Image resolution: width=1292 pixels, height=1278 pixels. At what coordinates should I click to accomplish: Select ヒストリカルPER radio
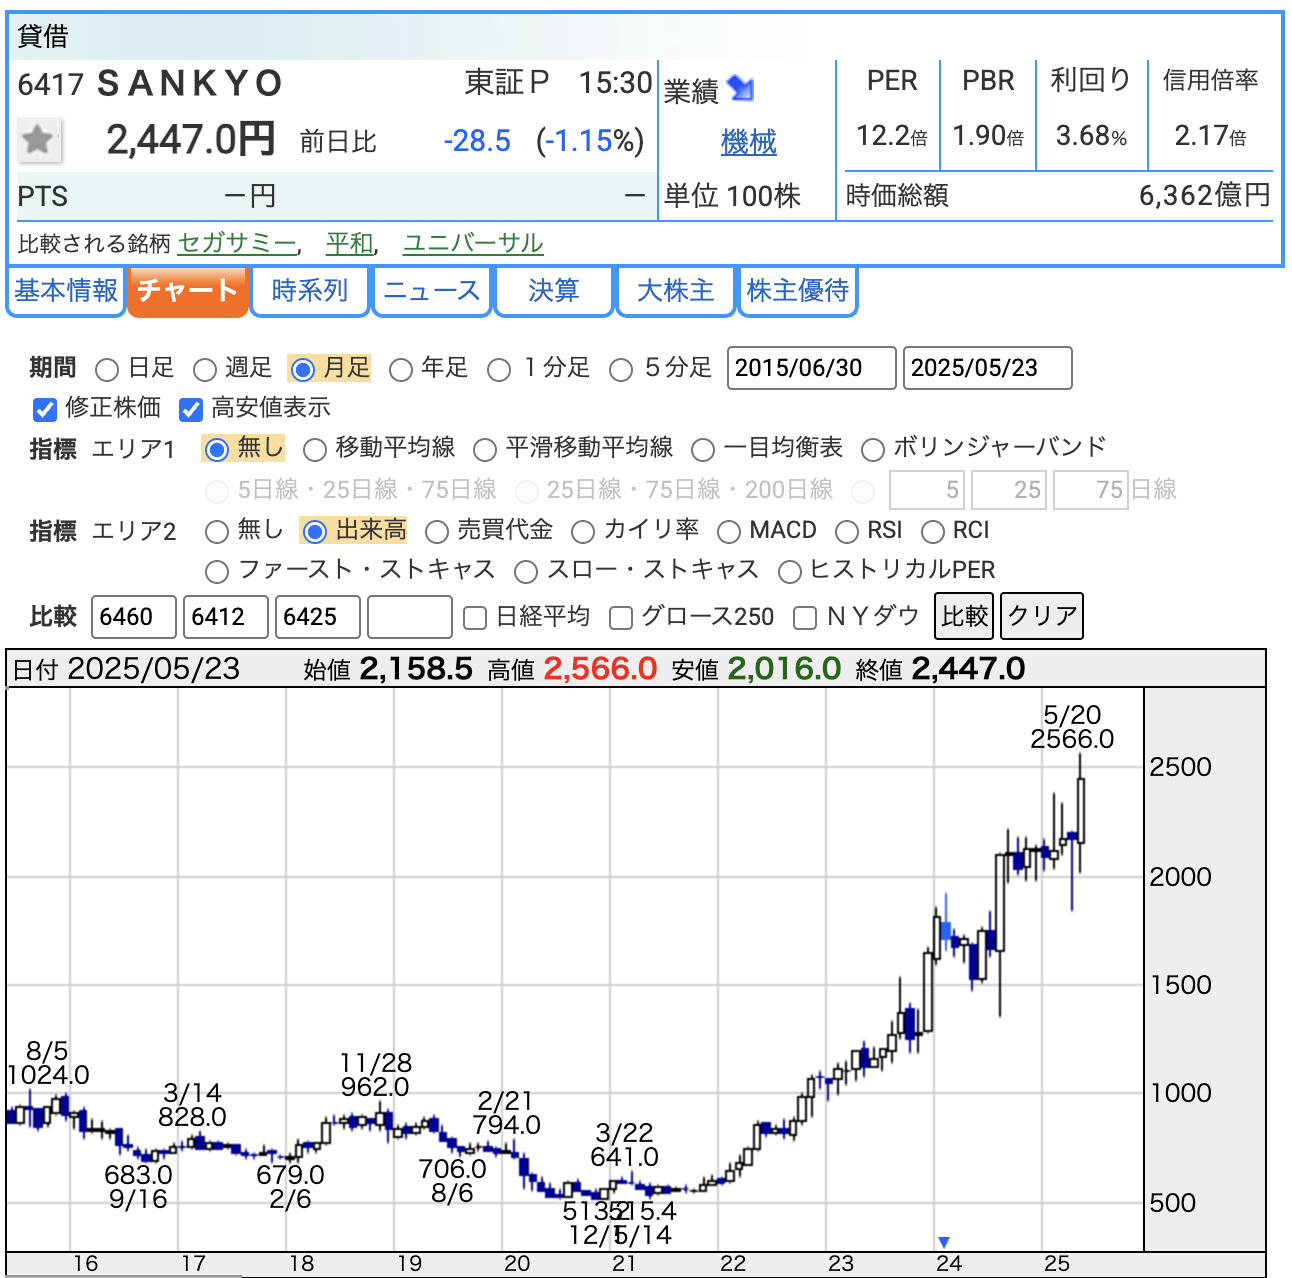[790, 572]
